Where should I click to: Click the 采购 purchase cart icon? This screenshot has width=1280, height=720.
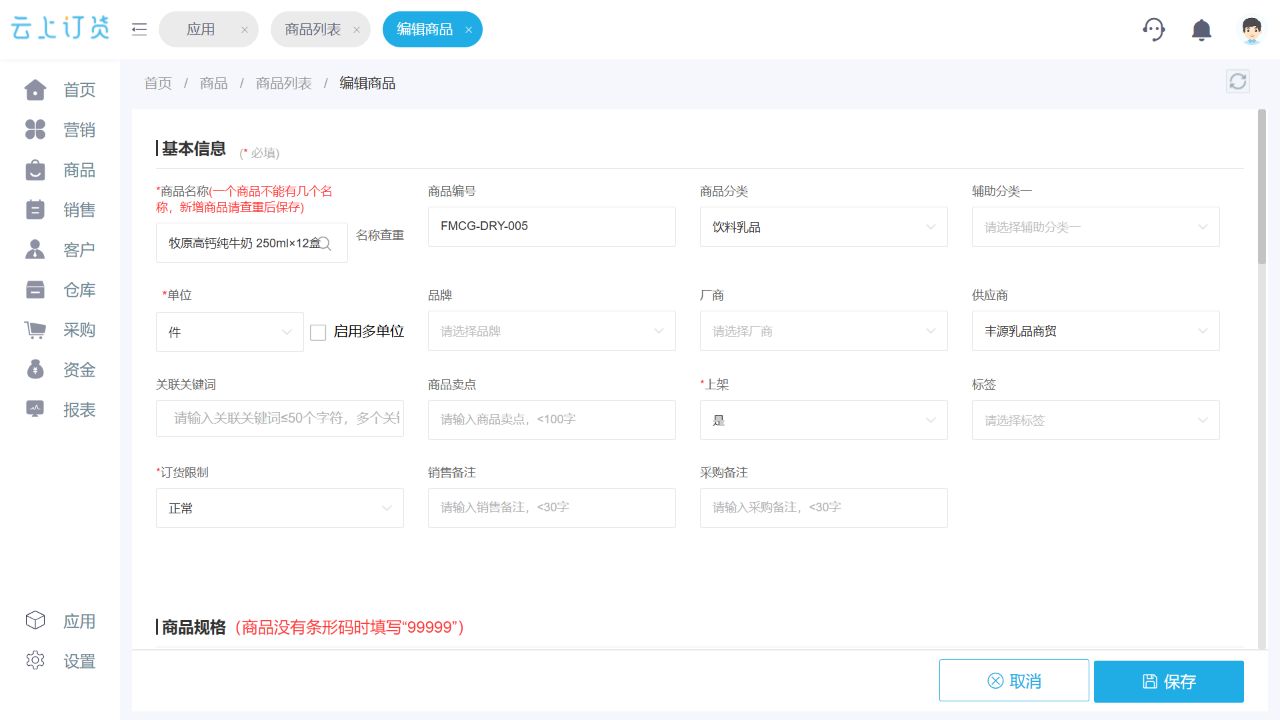(35, 330)
